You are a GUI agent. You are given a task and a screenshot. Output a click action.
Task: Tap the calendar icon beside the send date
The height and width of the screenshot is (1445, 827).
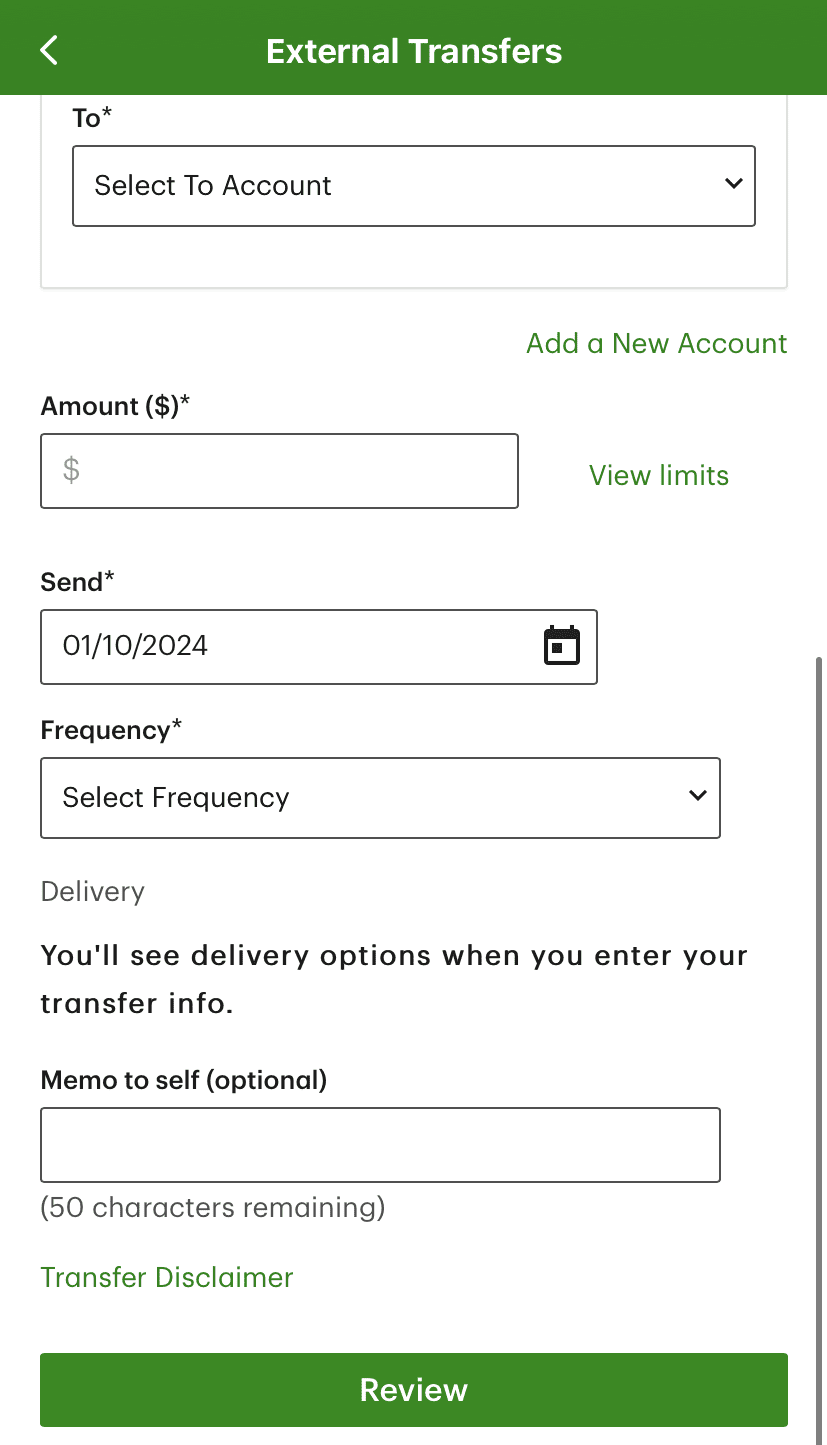(x=561, y=646)
